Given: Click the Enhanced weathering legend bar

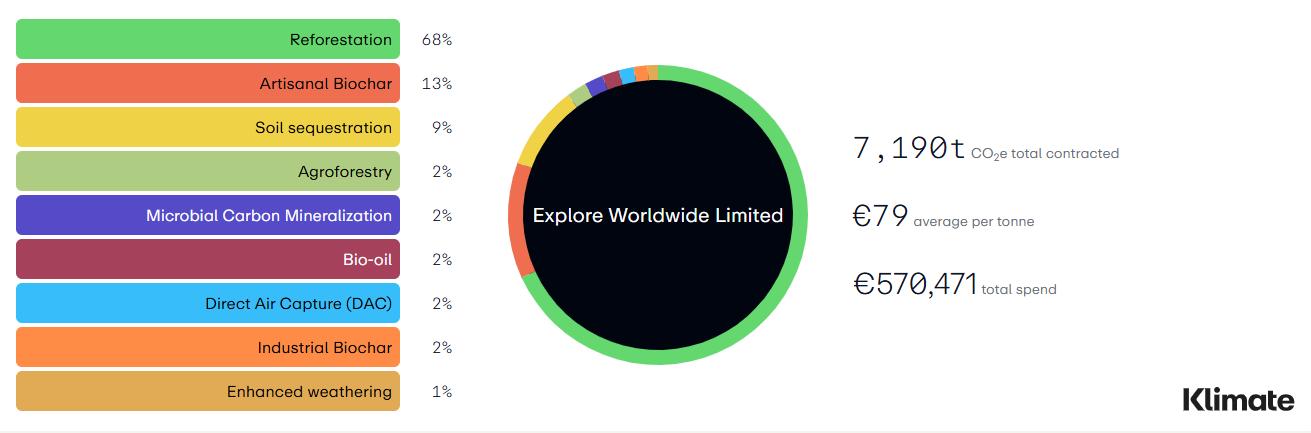Looking at the screenshot, I should (208, 392).
